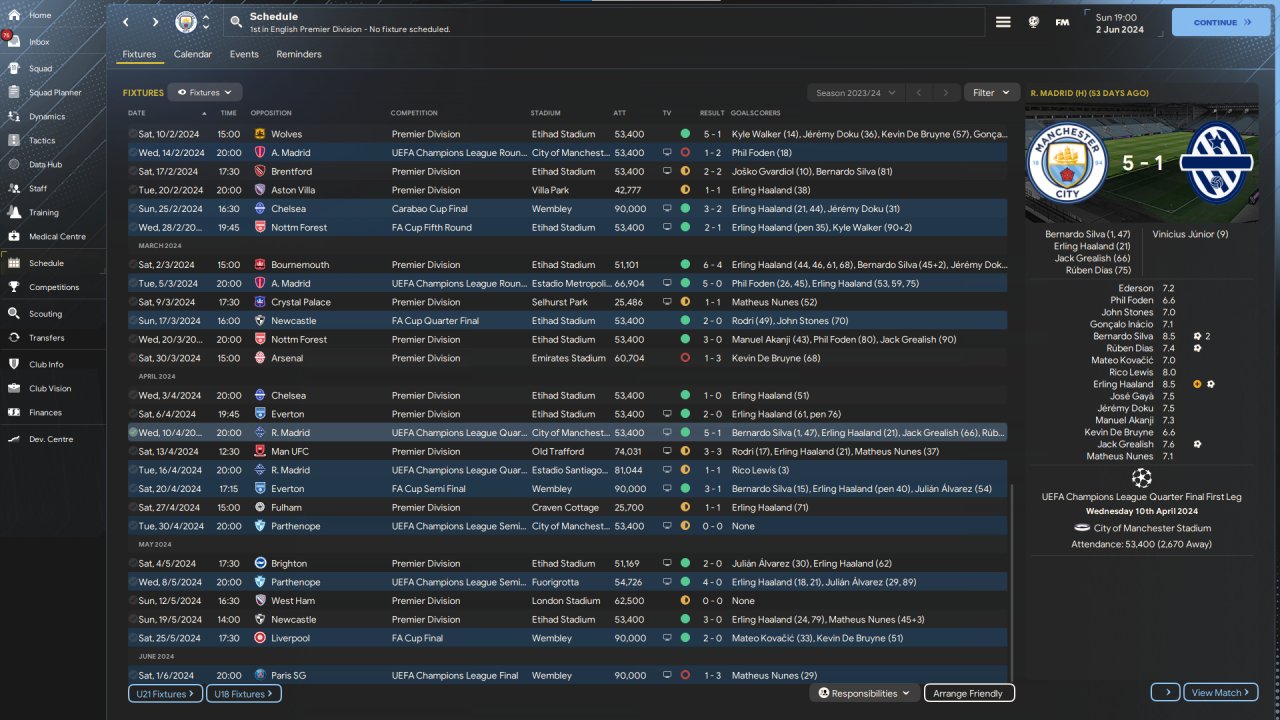
Task: Open the Squad Planner
Action: tap(55, 93)
